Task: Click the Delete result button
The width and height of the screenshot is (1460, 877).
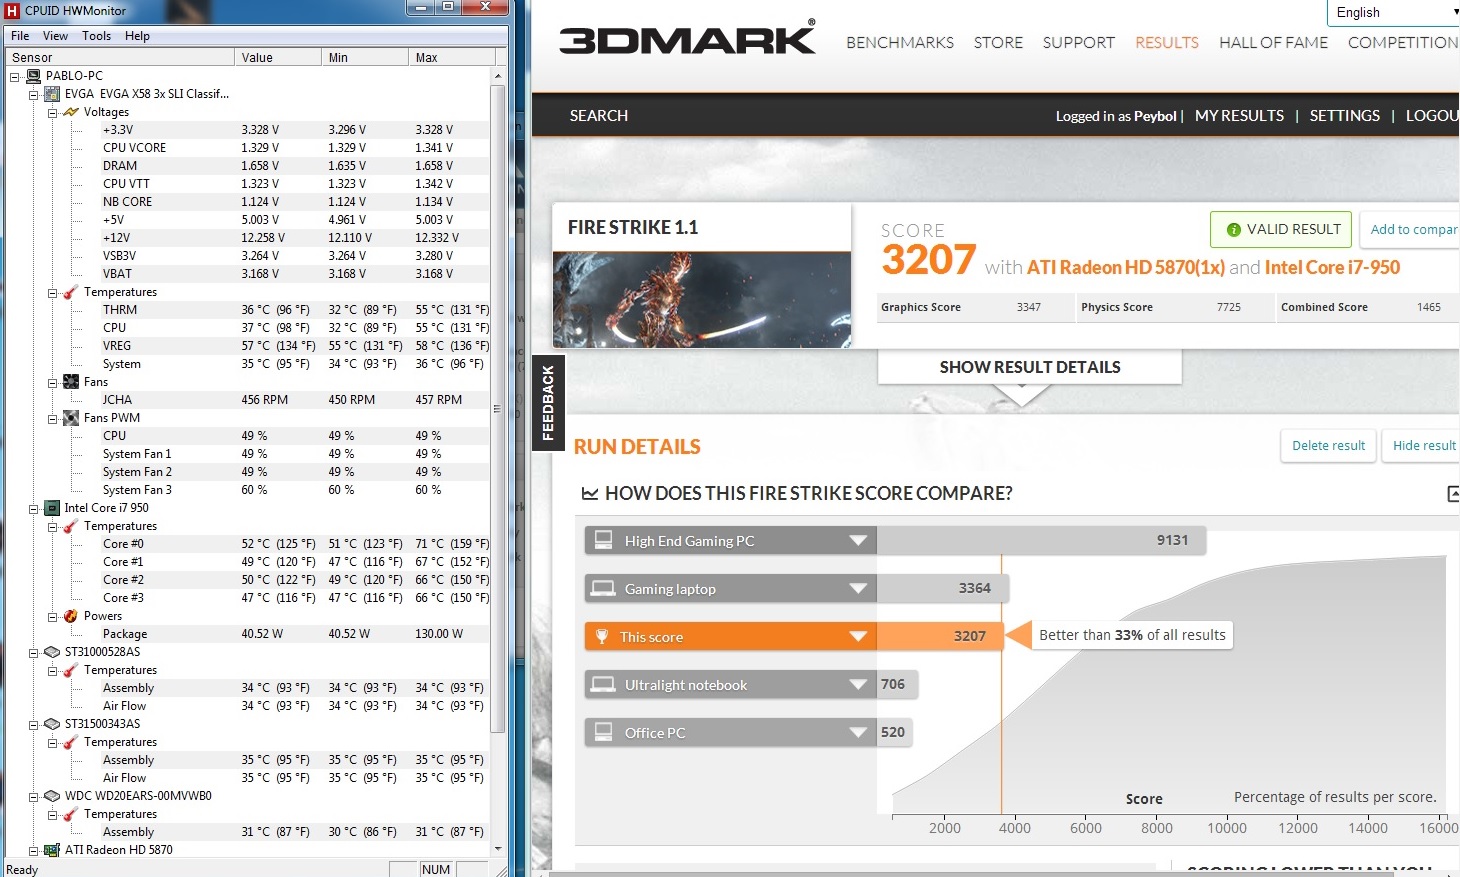Action: pyautogui.click(x=1328, y=446)
